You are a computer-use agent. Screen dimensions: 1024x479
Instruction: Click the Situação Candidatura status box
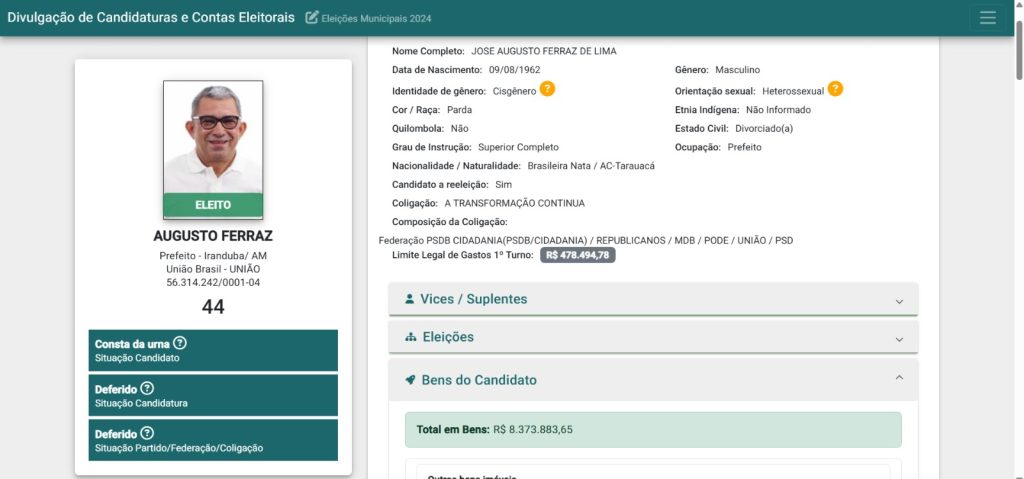tap(213, 395)
